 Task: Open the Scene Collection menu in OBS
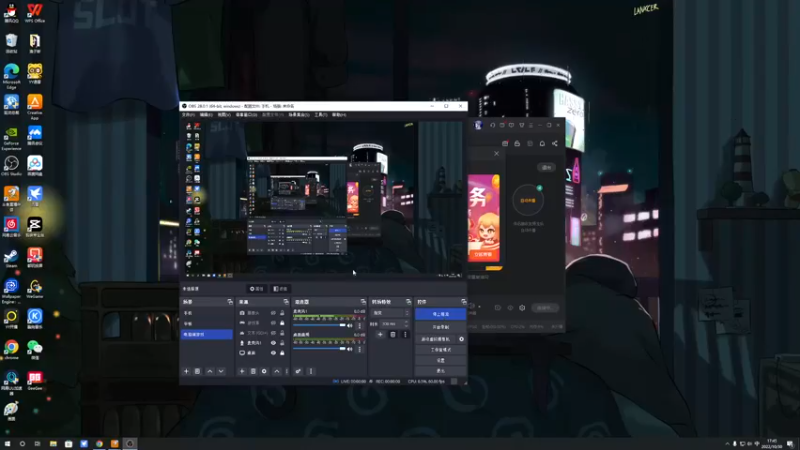coord(299,115)
